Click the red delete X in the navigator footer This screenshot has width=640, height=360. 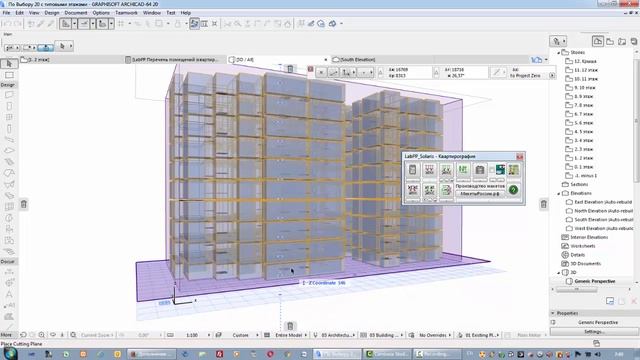pyautogui.click(x=634, y=301)
